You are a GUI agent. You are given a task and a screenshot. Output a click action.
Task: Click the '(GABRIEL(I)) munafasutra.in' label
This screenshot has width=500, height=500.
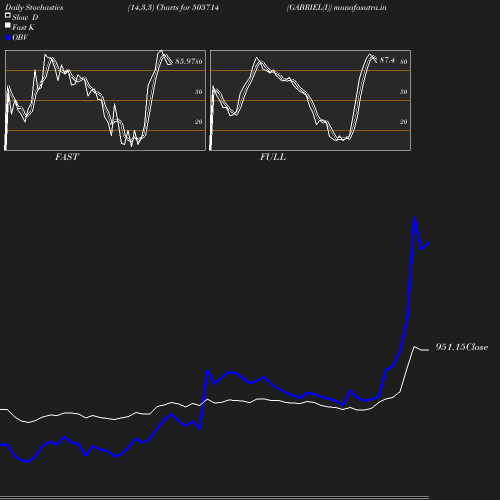[x=336, y=7]
